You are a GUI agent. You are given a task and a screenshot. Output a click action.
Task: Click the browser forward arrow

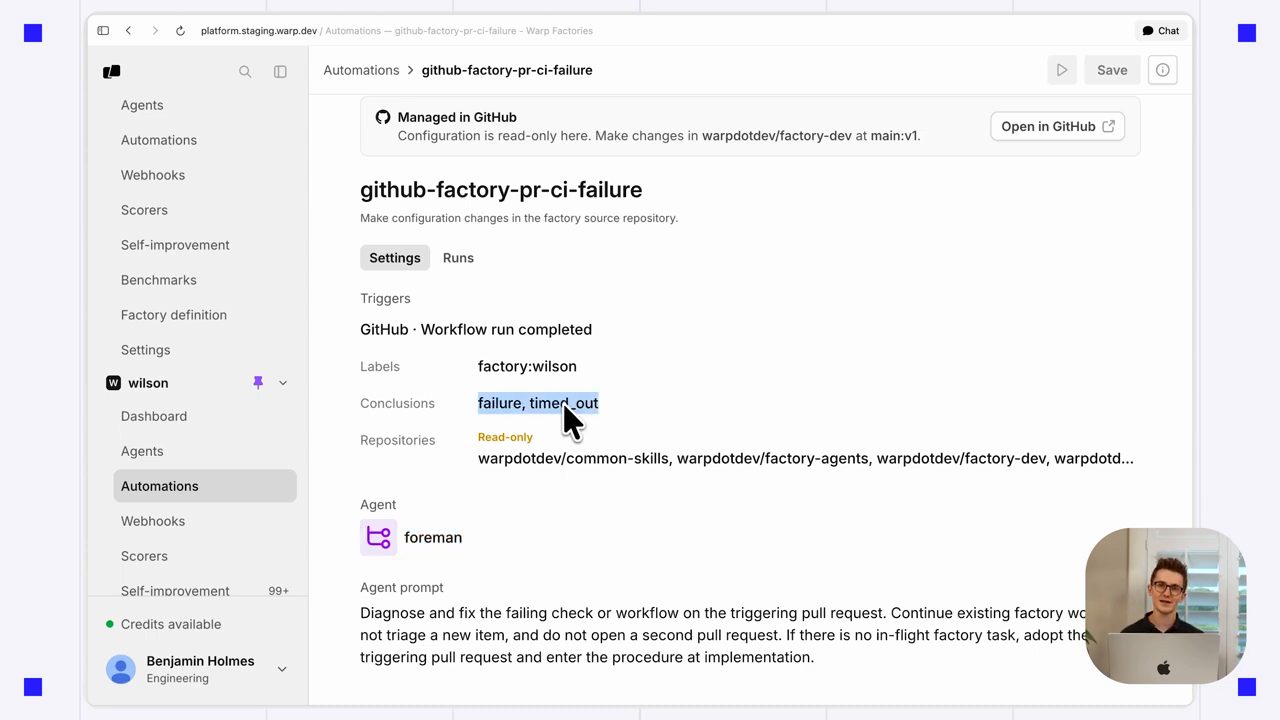pyautogui.click(x=155, y=31)
